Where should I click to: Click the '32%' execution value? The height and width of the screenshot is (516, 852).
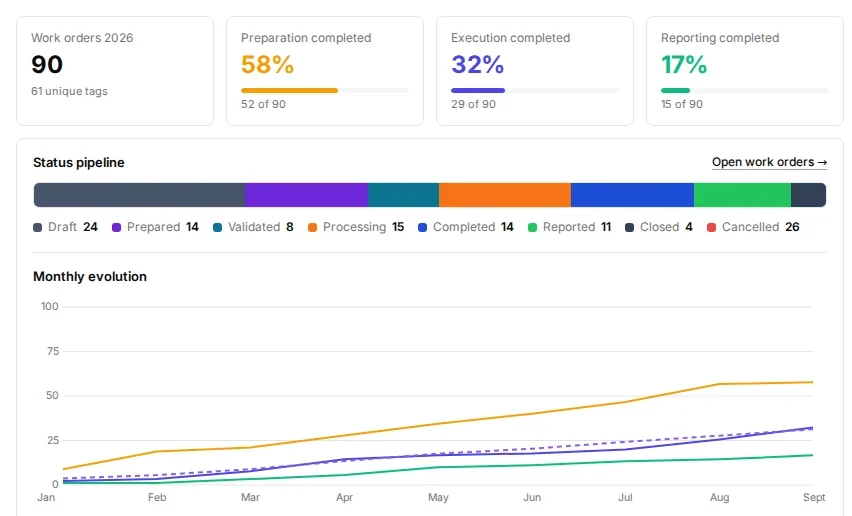(478, 65)
